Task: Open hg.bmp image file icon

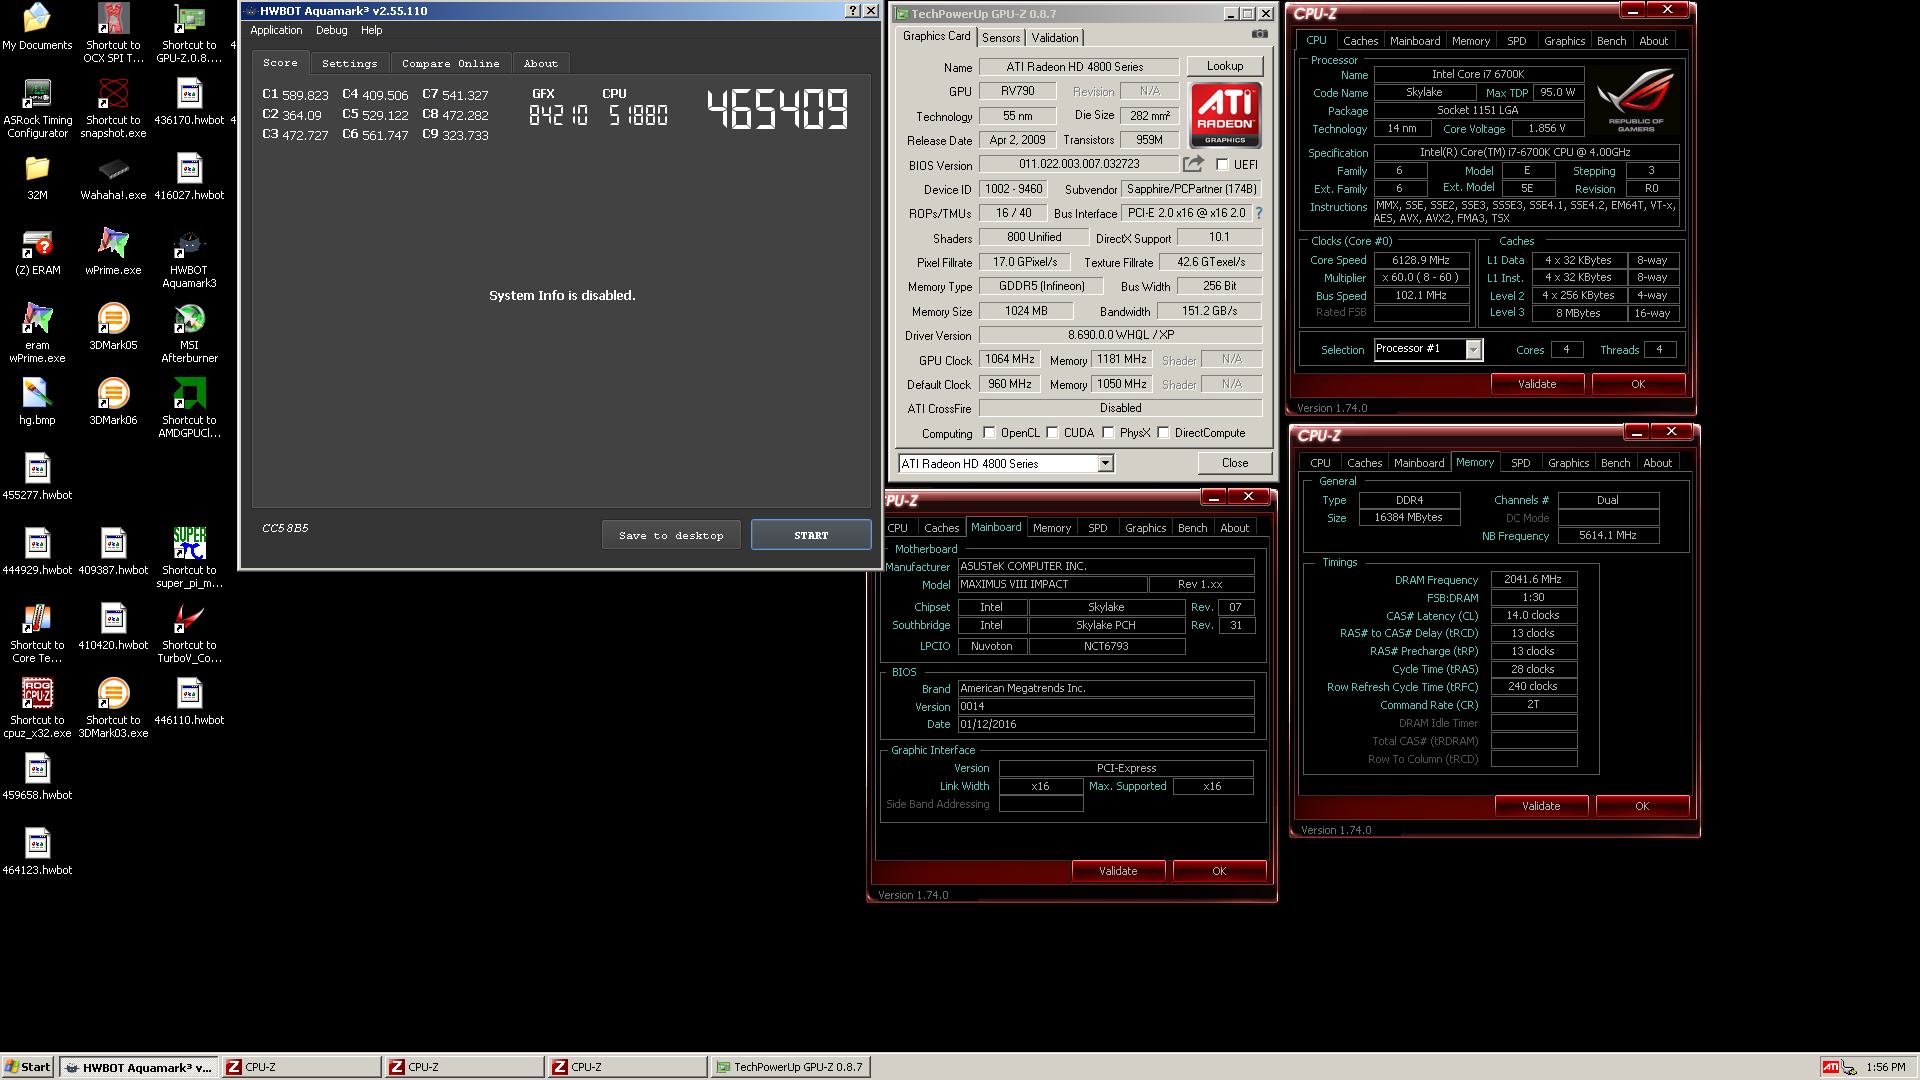Action: click(37, 402)
